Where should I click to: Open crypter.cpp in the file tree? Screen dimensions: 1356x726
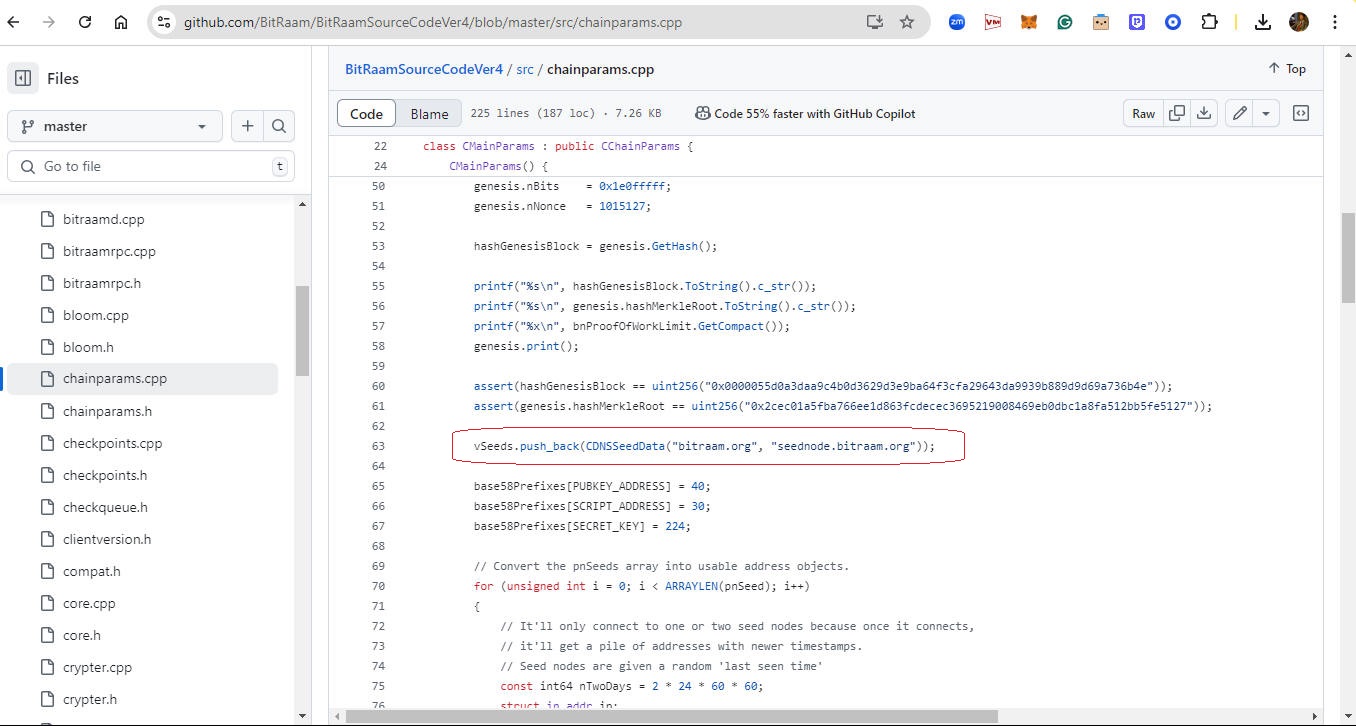(x=97, y=667)
